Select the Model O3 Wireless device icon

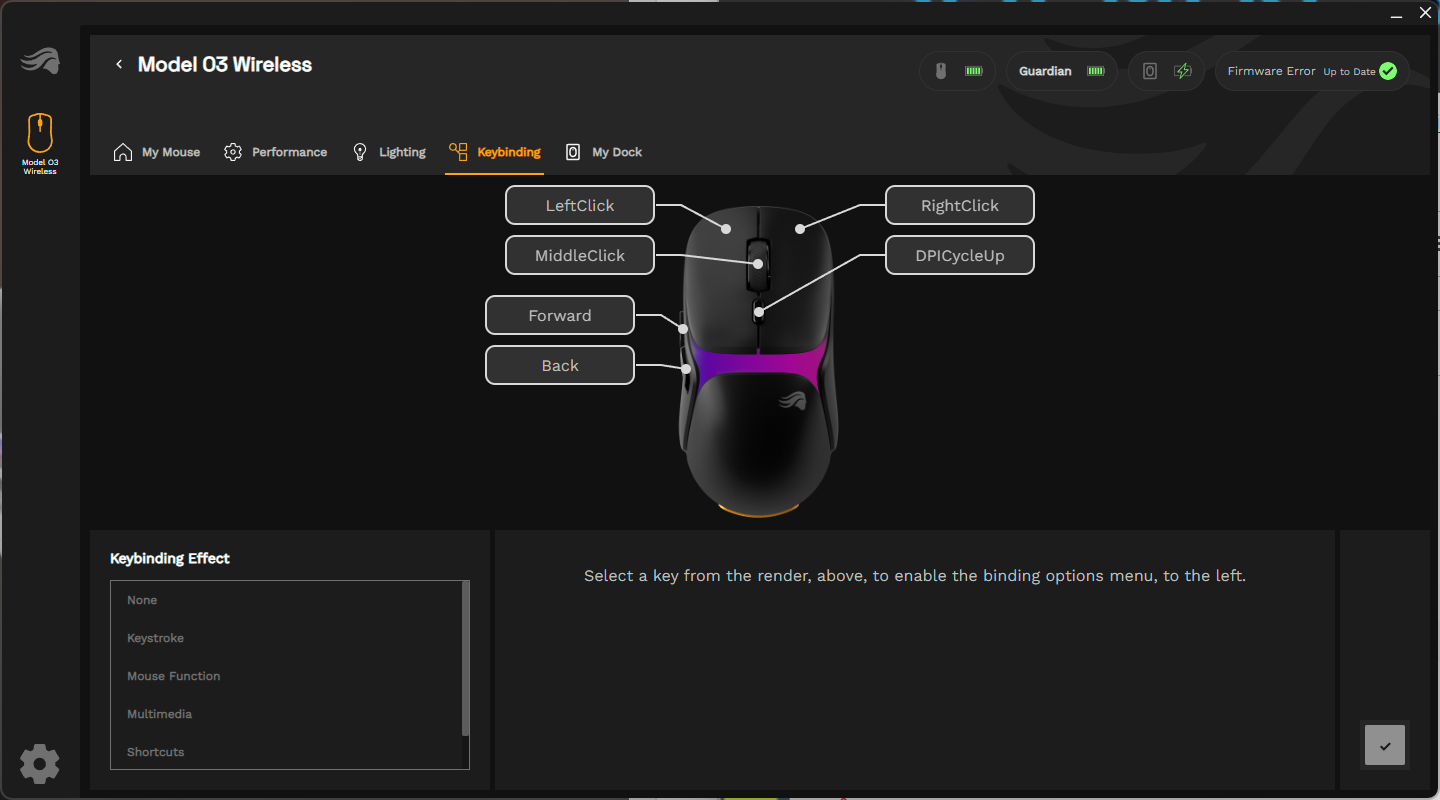click(40, 133)
